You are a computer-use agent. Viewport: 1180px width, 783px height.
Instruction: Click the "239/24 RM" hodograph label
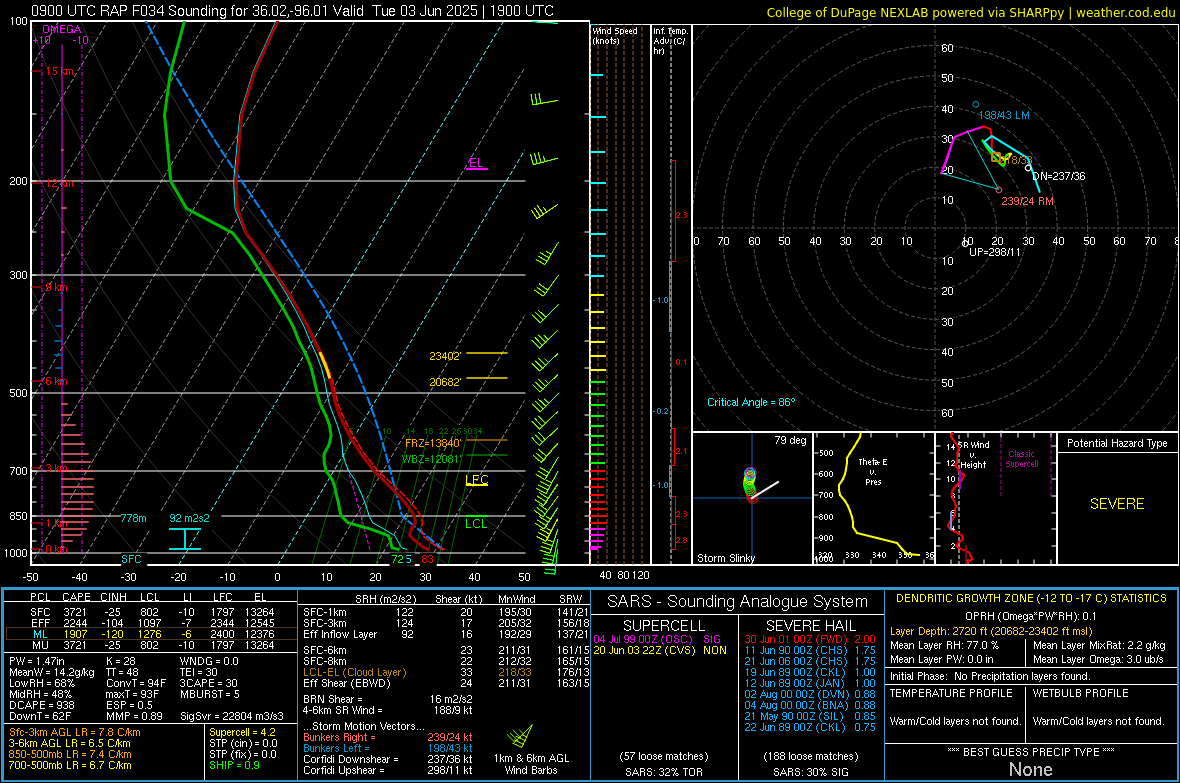tap(1027, 201)
